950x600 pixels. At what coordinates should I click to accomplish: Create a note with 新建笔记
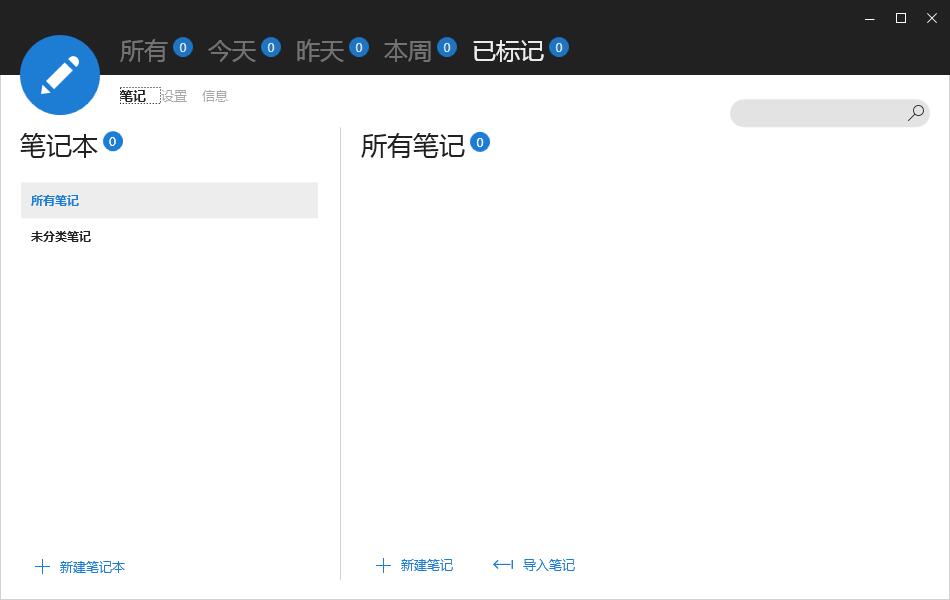click(427, 565)
